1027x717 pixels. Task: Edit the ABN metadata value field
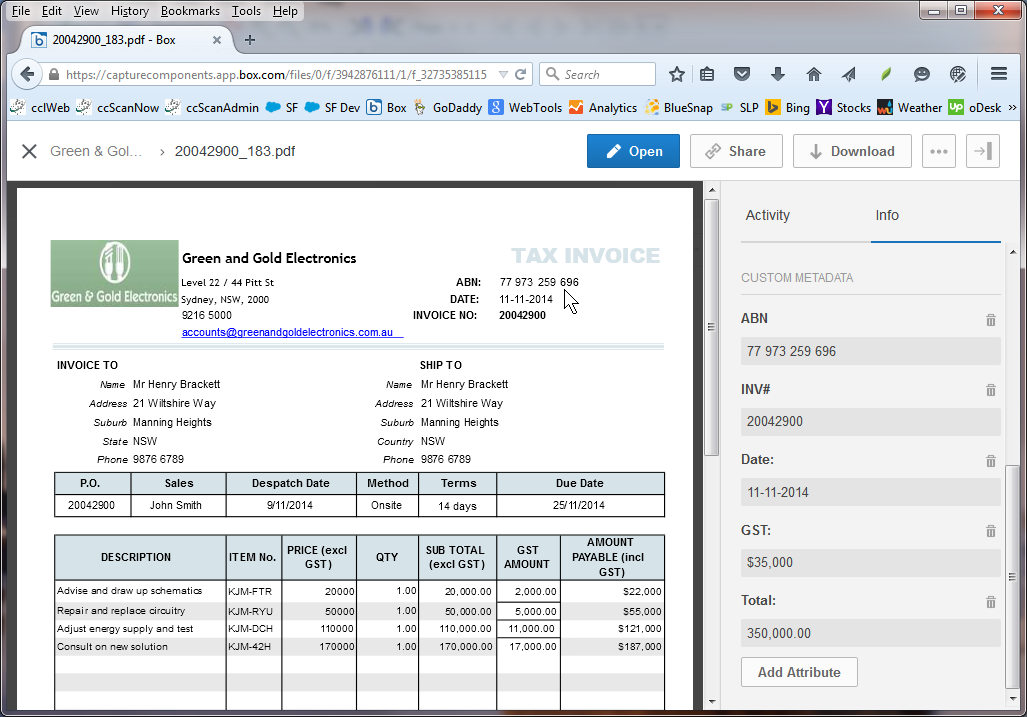pyautogui.click(x=870, y=351)
